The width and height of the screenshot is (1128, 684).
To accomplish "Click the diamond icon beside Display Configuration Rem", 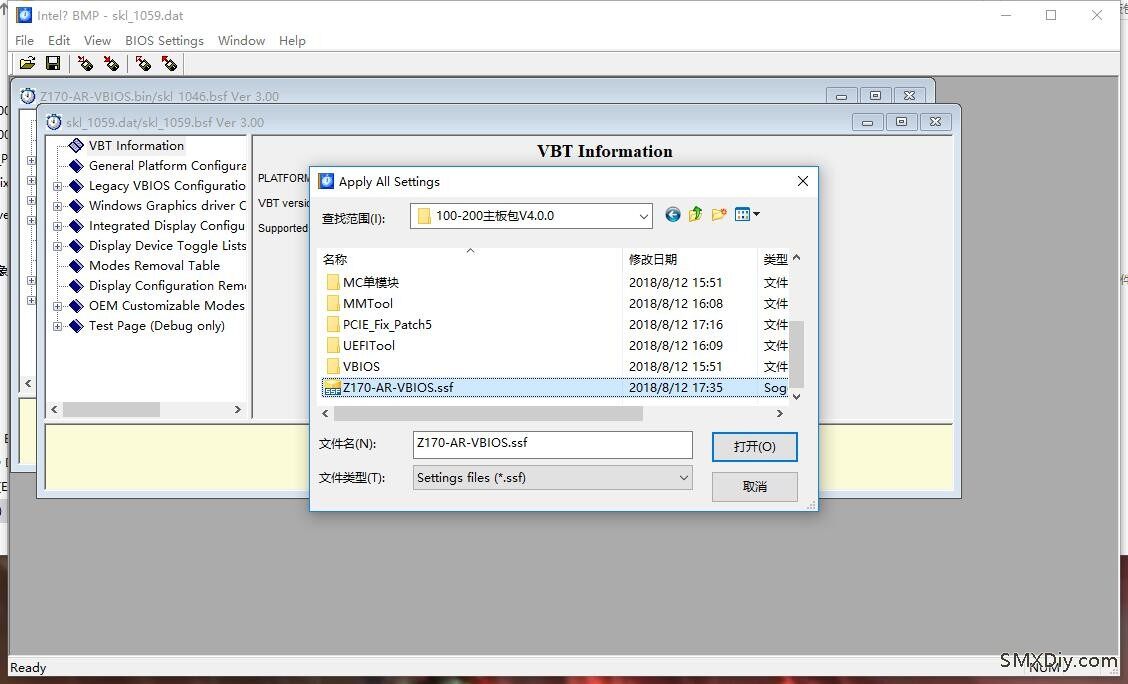I will click(x=76, y=286).
